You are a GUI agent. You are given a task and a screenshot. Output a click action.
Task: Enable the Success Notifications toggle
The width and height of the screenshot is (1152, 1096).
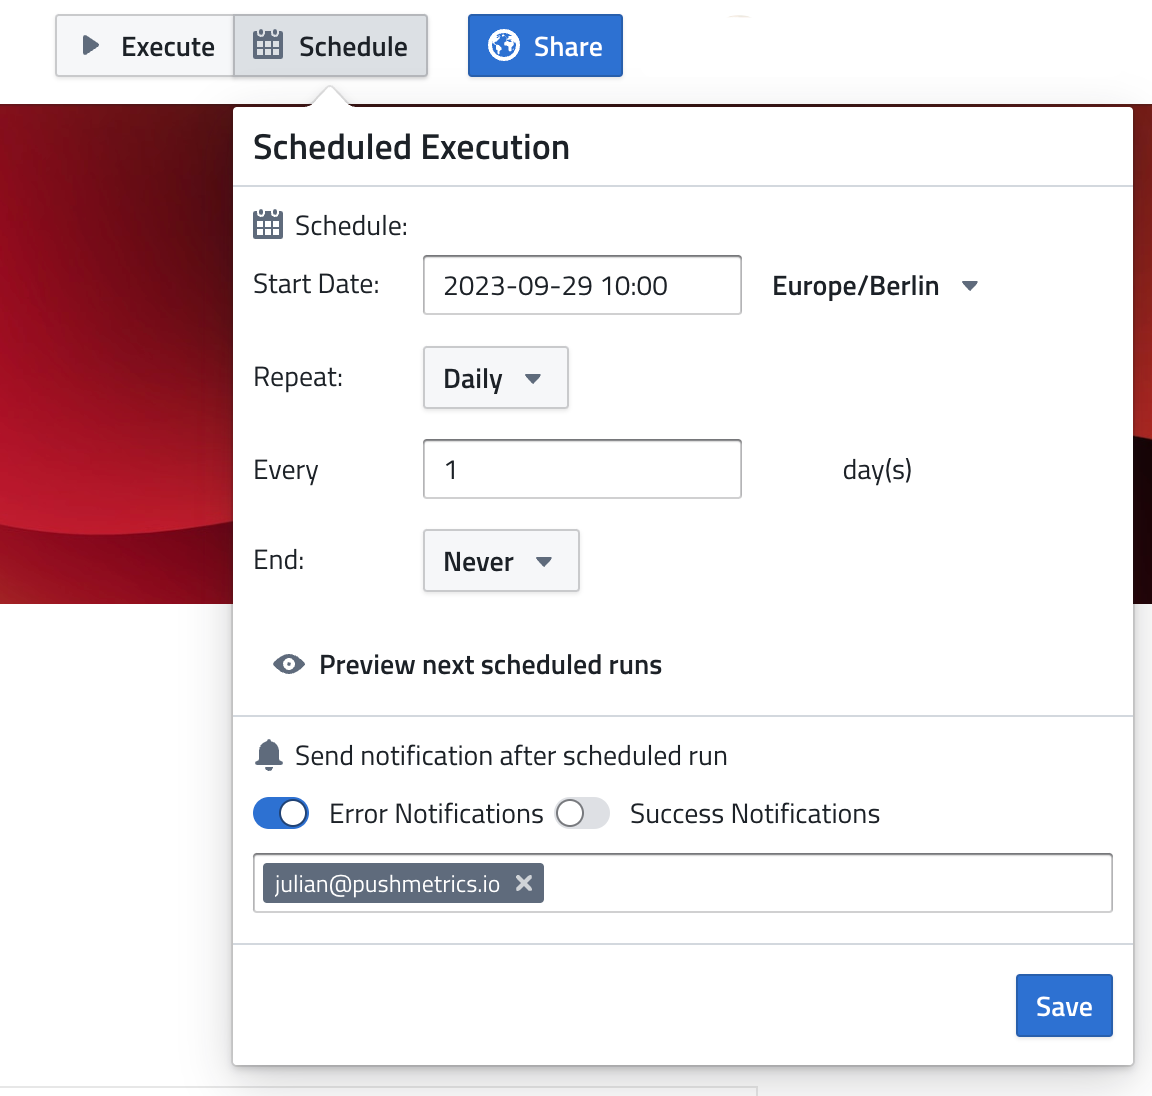583,813
